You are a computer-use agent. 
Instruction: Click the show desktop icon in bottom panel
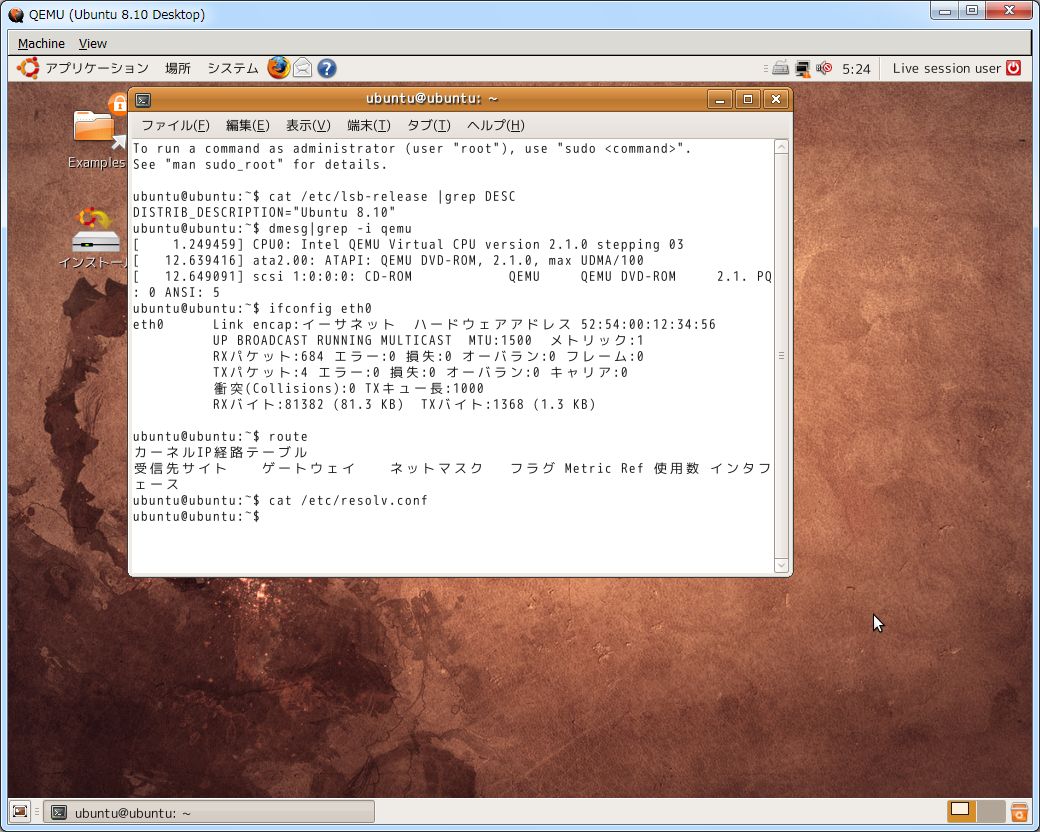(x=20, y=811)
